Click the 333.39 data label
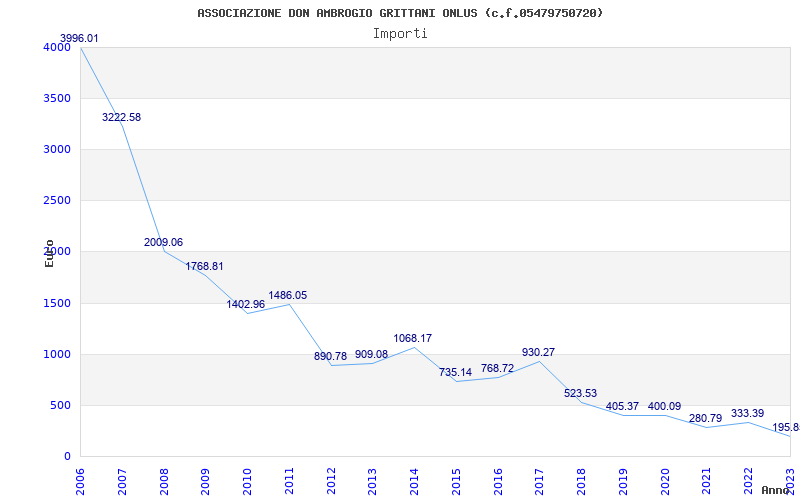 click(747, 414)
